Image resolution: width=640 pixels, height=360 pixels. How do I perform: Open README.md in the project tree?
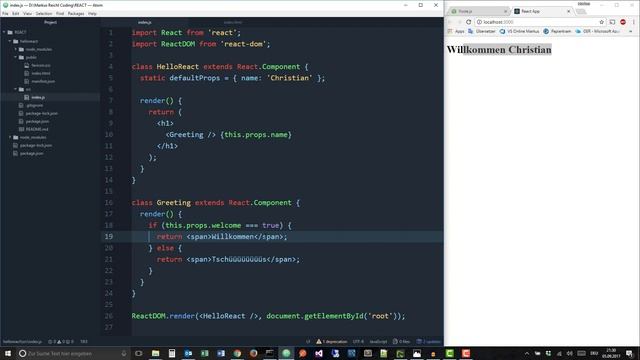tap(37, 129)
